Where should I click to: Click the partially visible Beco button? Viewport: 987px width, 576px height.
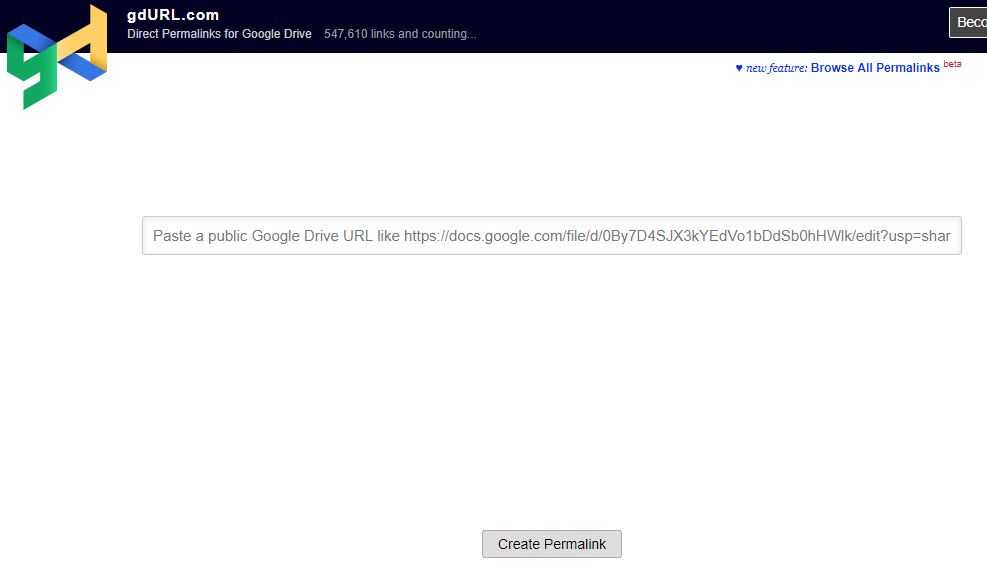coord(969,23)
